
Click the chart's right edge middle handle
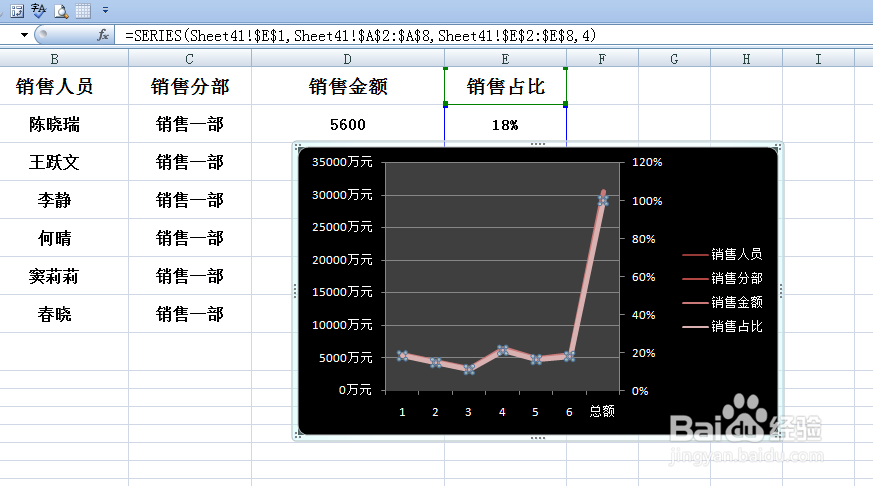point(781,291)
